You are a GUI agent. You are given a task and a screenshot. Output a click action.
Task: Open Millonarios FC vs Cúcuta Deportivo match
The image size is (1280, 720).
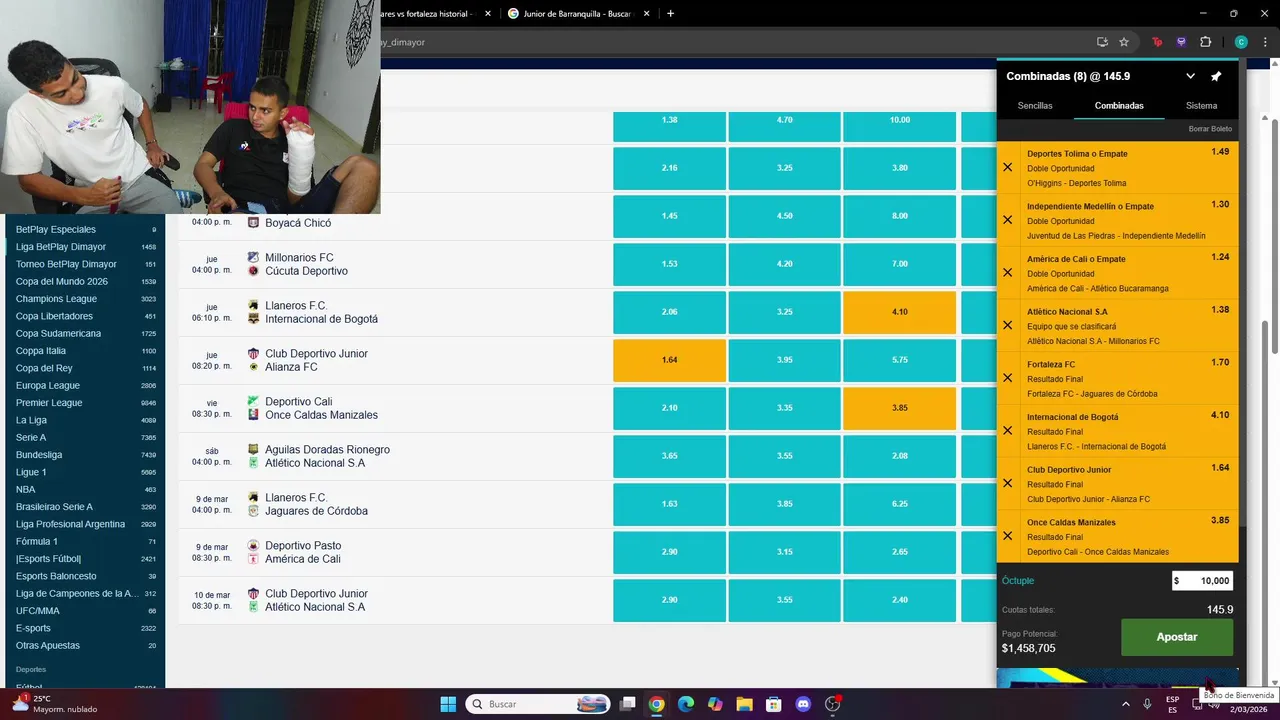[x=306, y=264]
